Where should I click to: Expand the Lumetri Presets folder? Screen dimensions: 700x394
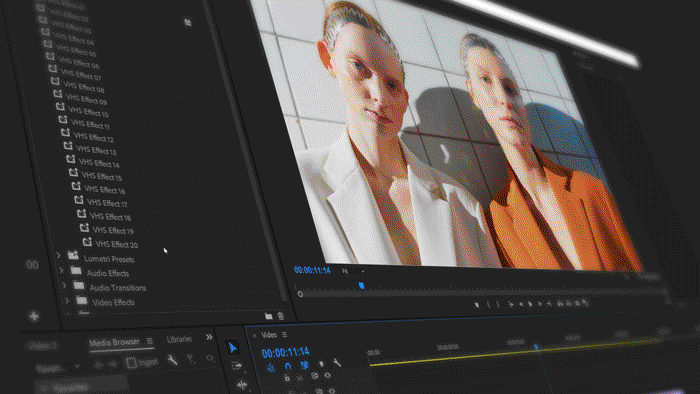tap(58, 255)
